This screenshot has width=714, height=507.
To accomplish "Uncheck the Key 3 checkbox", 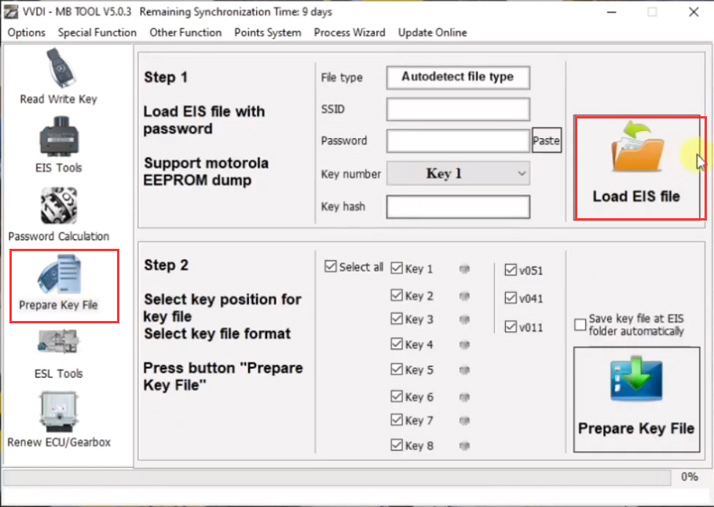I will click(x=397, y=319).
